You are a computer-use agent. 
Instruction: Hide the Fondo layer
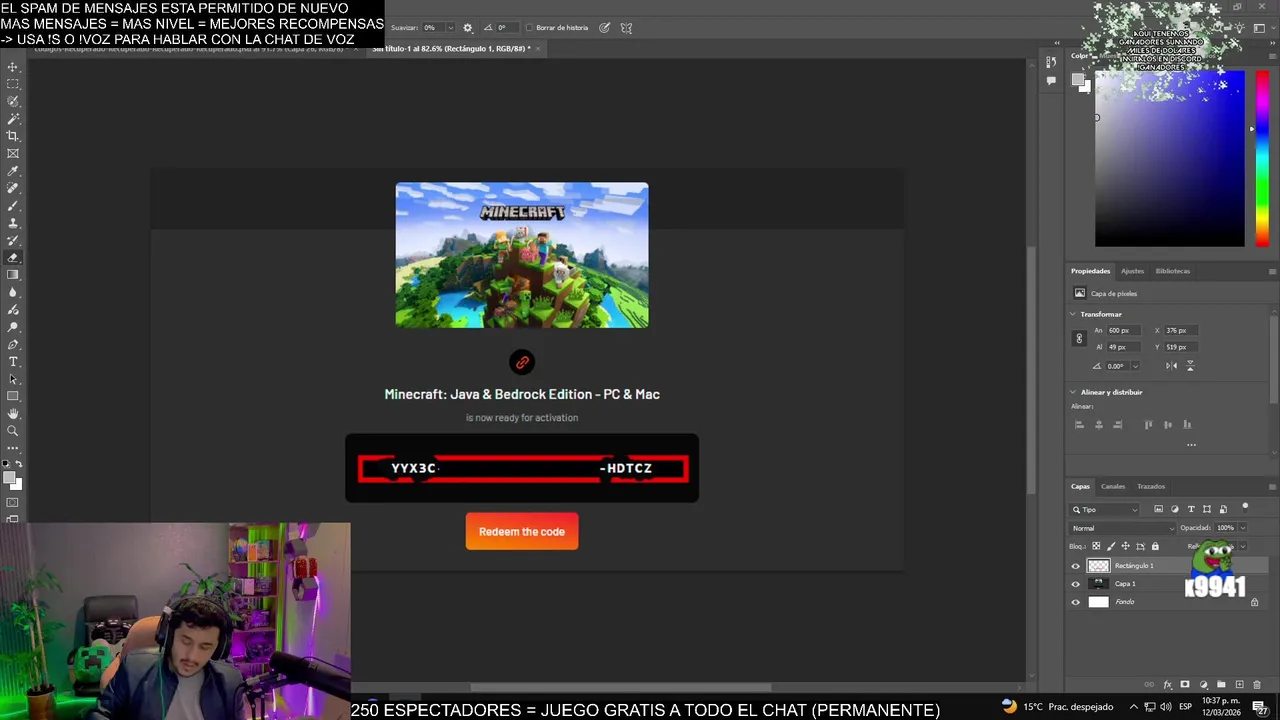tap(1076, 602)
